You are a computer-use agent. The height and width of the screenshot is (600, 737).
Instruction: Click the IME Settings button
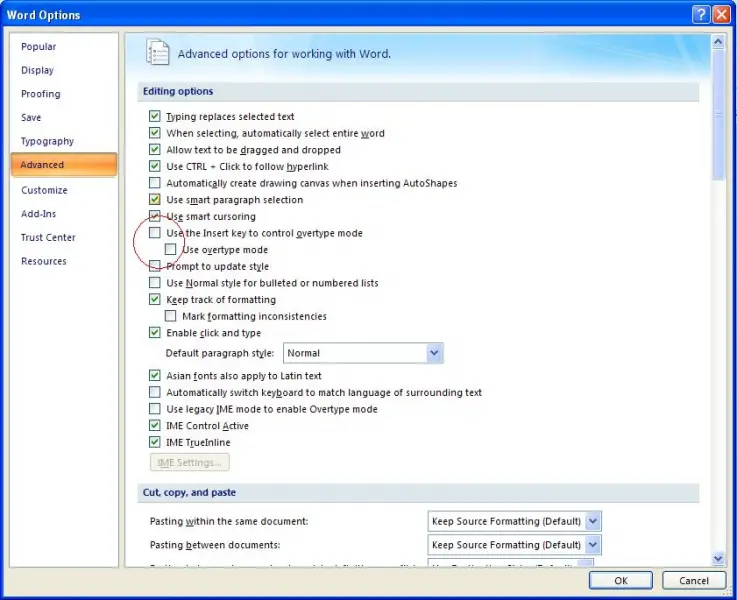tap(190, 462)
